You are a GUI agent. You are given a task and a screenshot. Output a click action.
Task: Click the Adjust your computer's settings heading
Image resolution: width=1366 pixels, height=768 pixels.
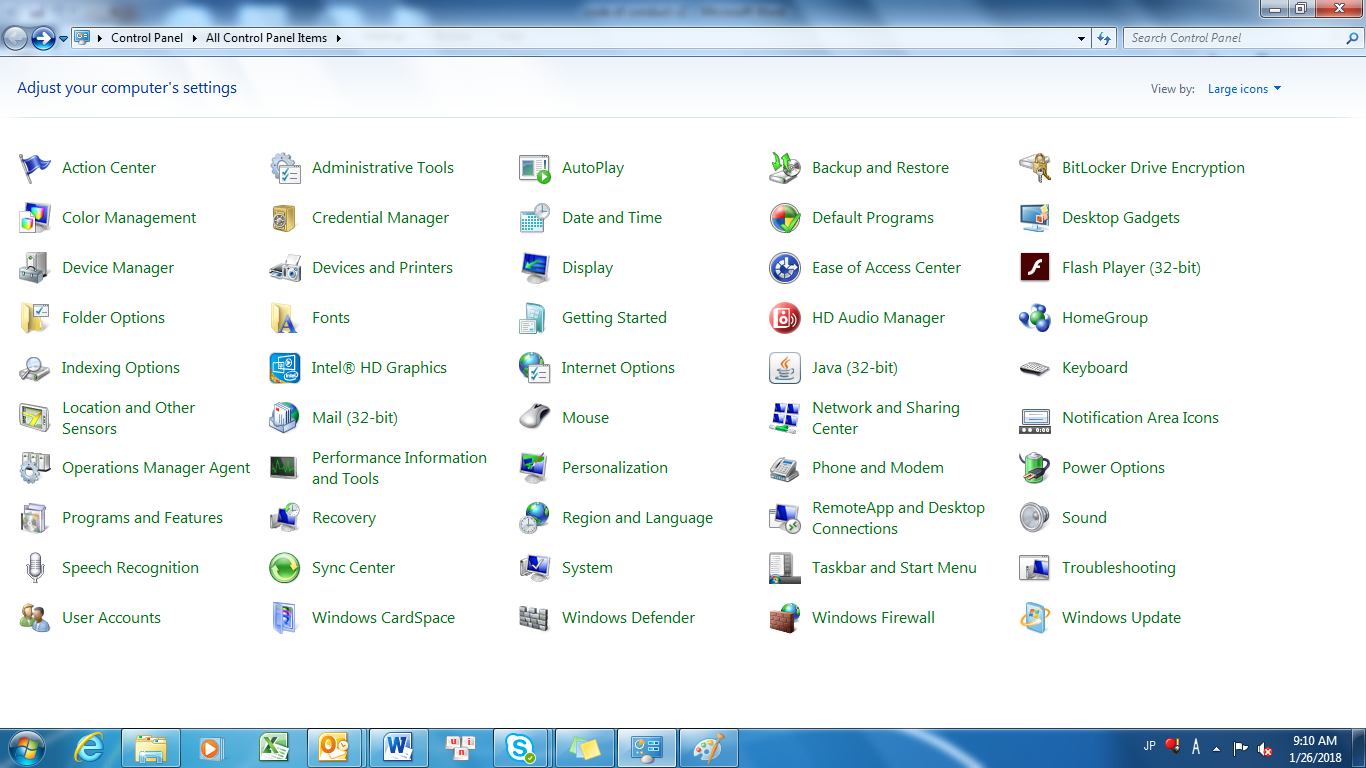click(126, 88)
